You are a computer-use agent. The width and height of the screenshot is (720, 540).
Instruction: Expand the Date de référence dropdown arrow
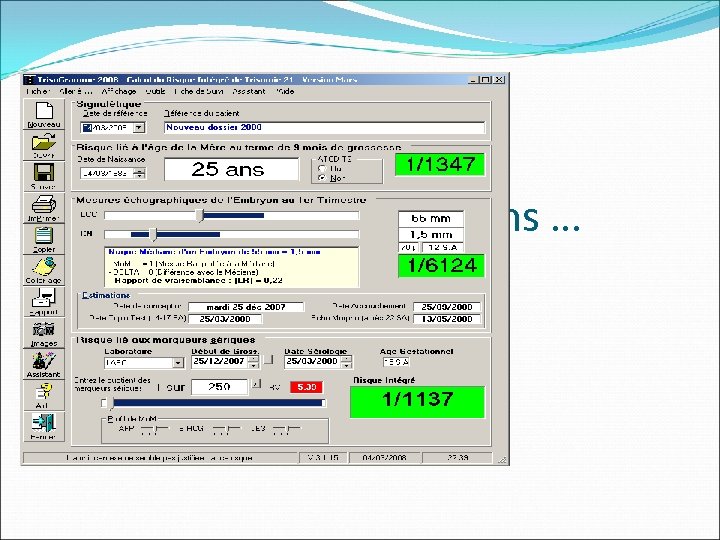coord(139,128)
